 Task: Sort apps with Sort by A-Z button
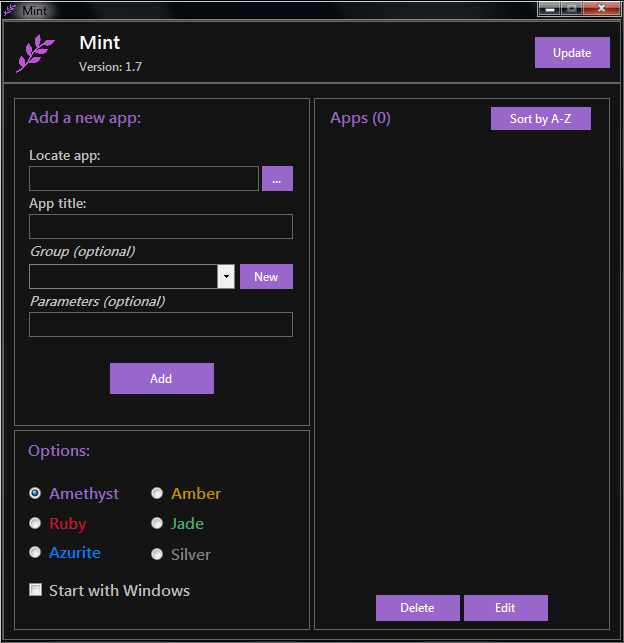click(540, 119)
